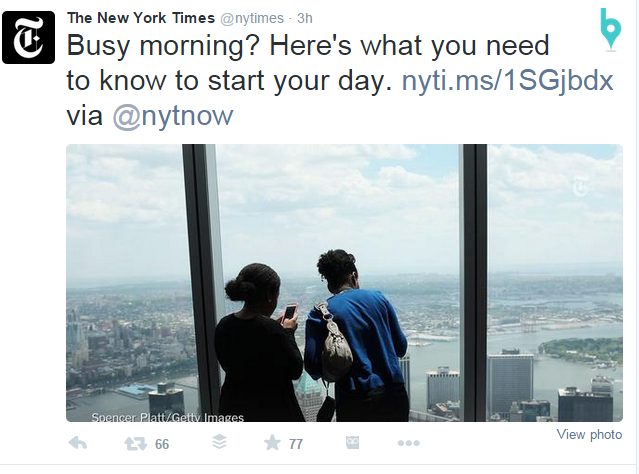Click the icon right of the star count
639x474 pixels.
click(352, 443)
